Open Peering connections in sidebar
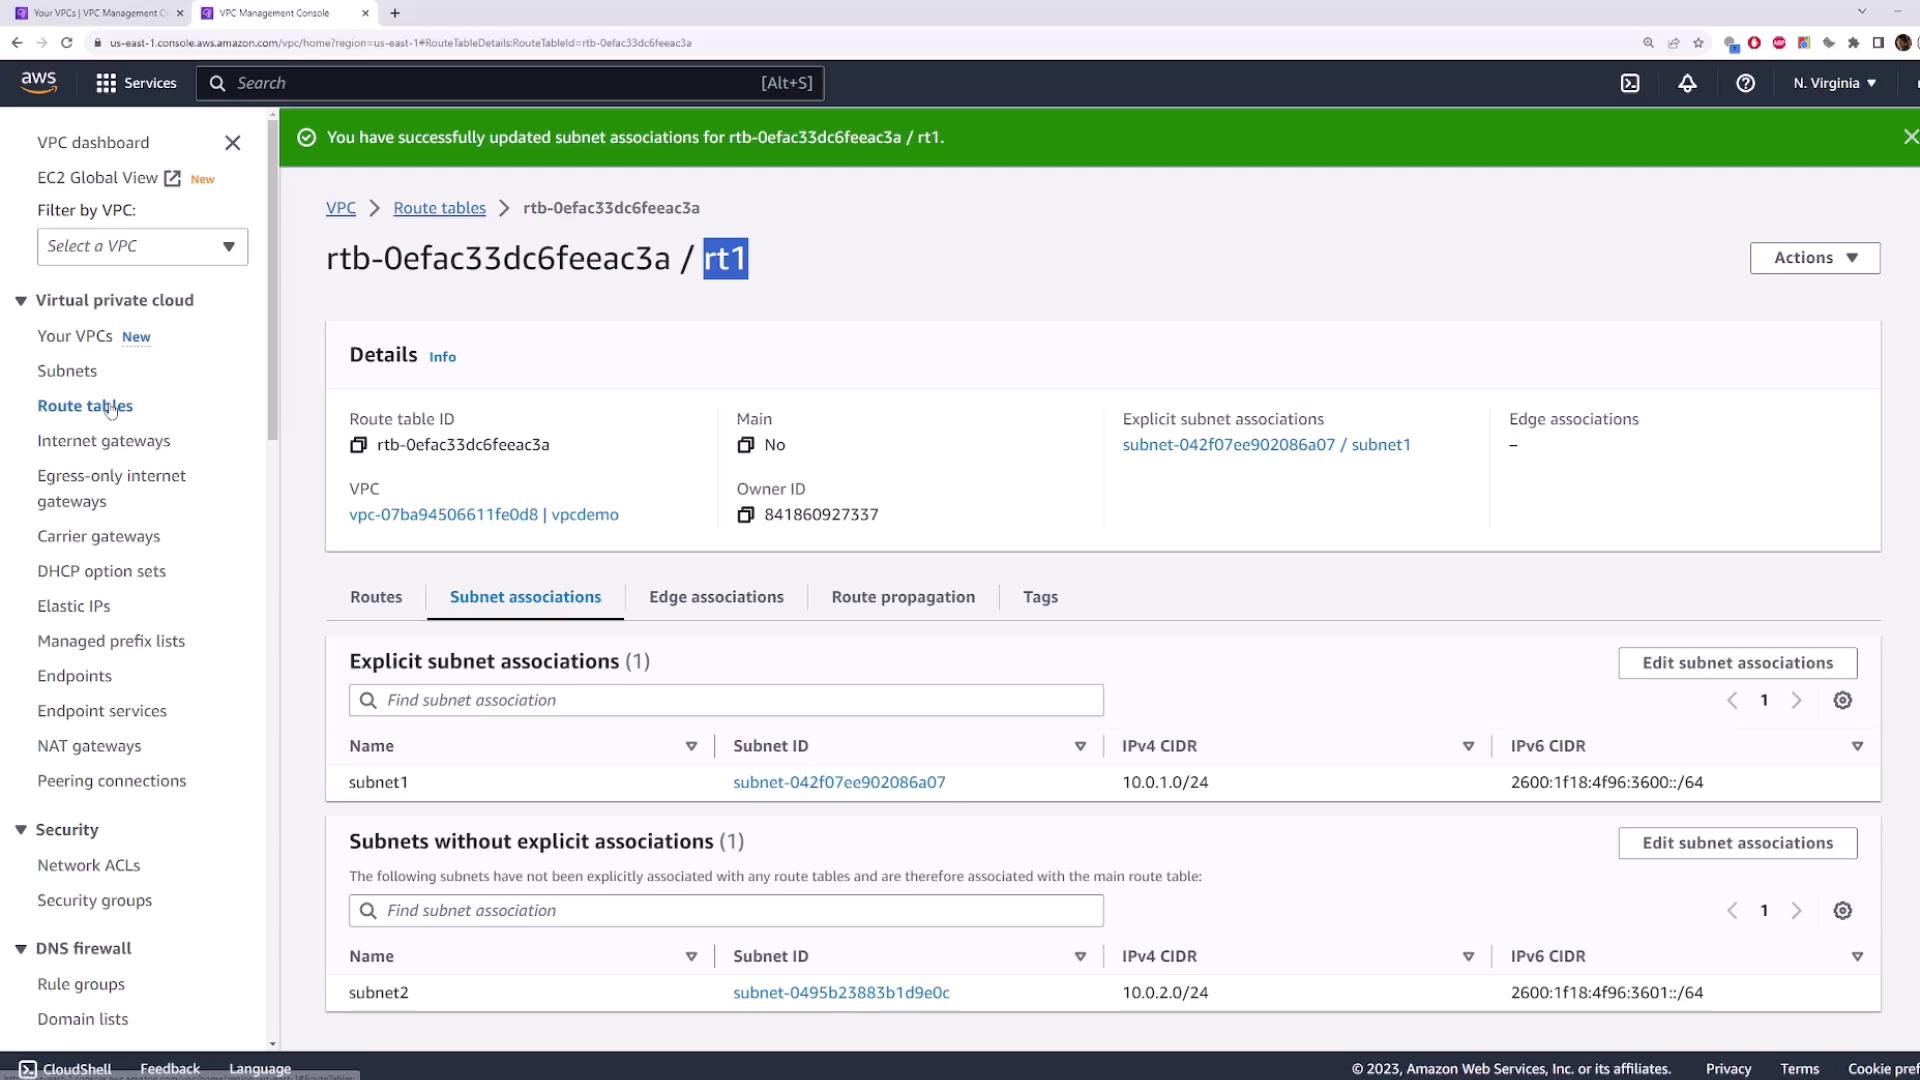The width and height of the screenshot is (1920, 1080). coord(112,781)
